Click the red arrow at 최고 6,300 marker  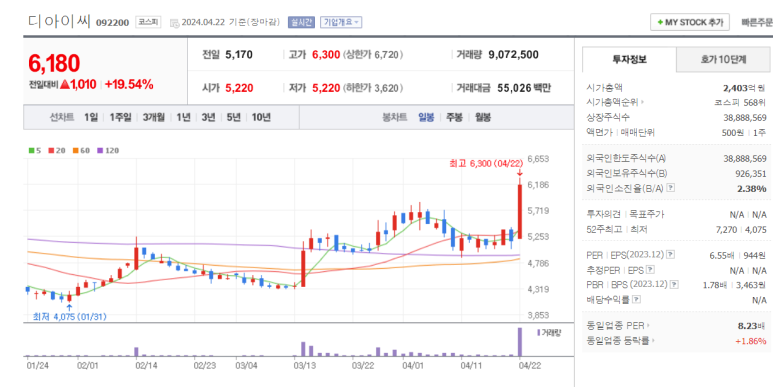click(520, 174)
